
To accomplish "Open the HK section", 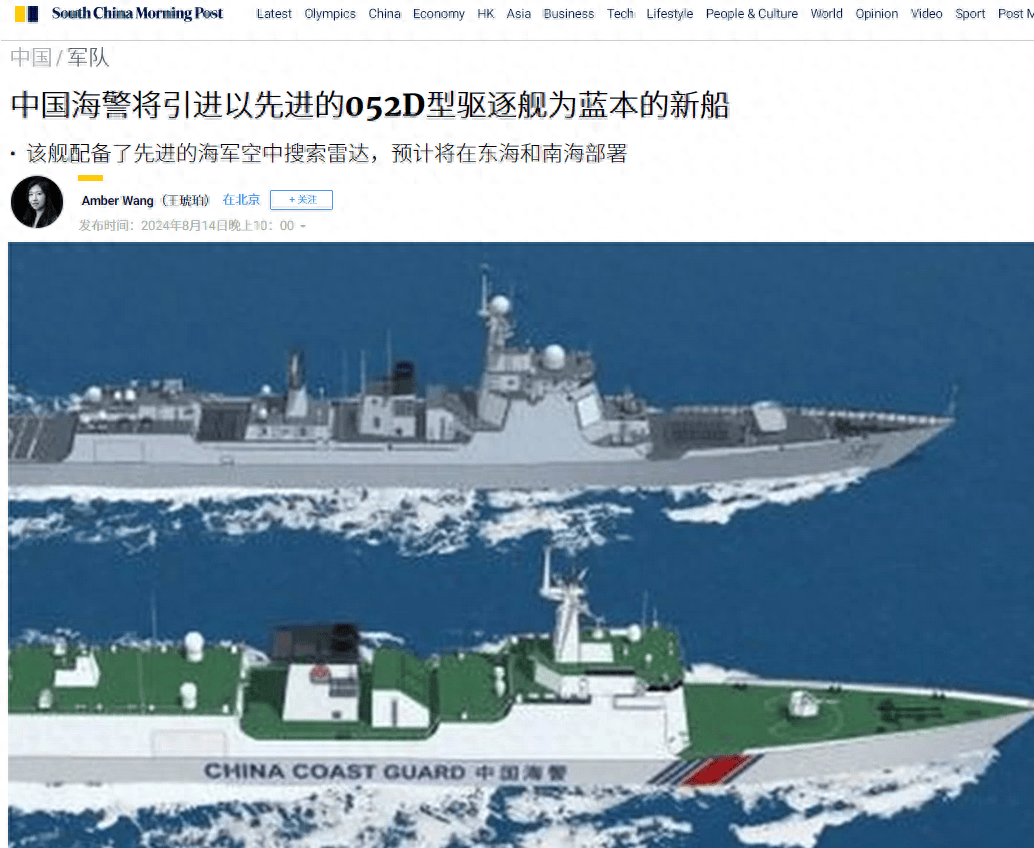I will tap(486, 14).
